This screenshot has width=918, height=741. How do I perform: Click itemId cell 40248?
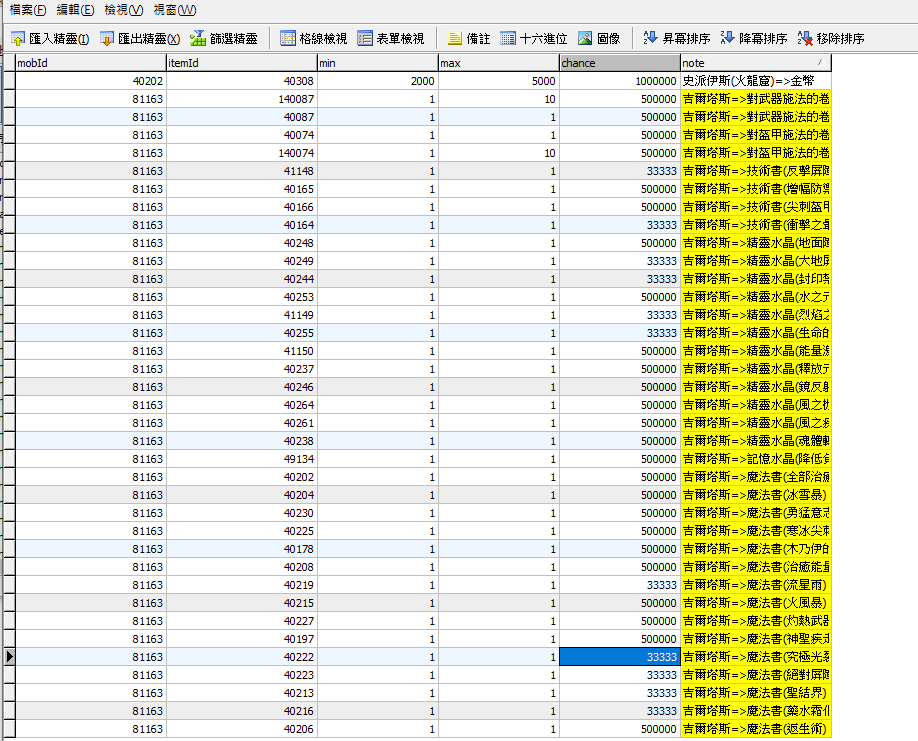coord(242,243)
